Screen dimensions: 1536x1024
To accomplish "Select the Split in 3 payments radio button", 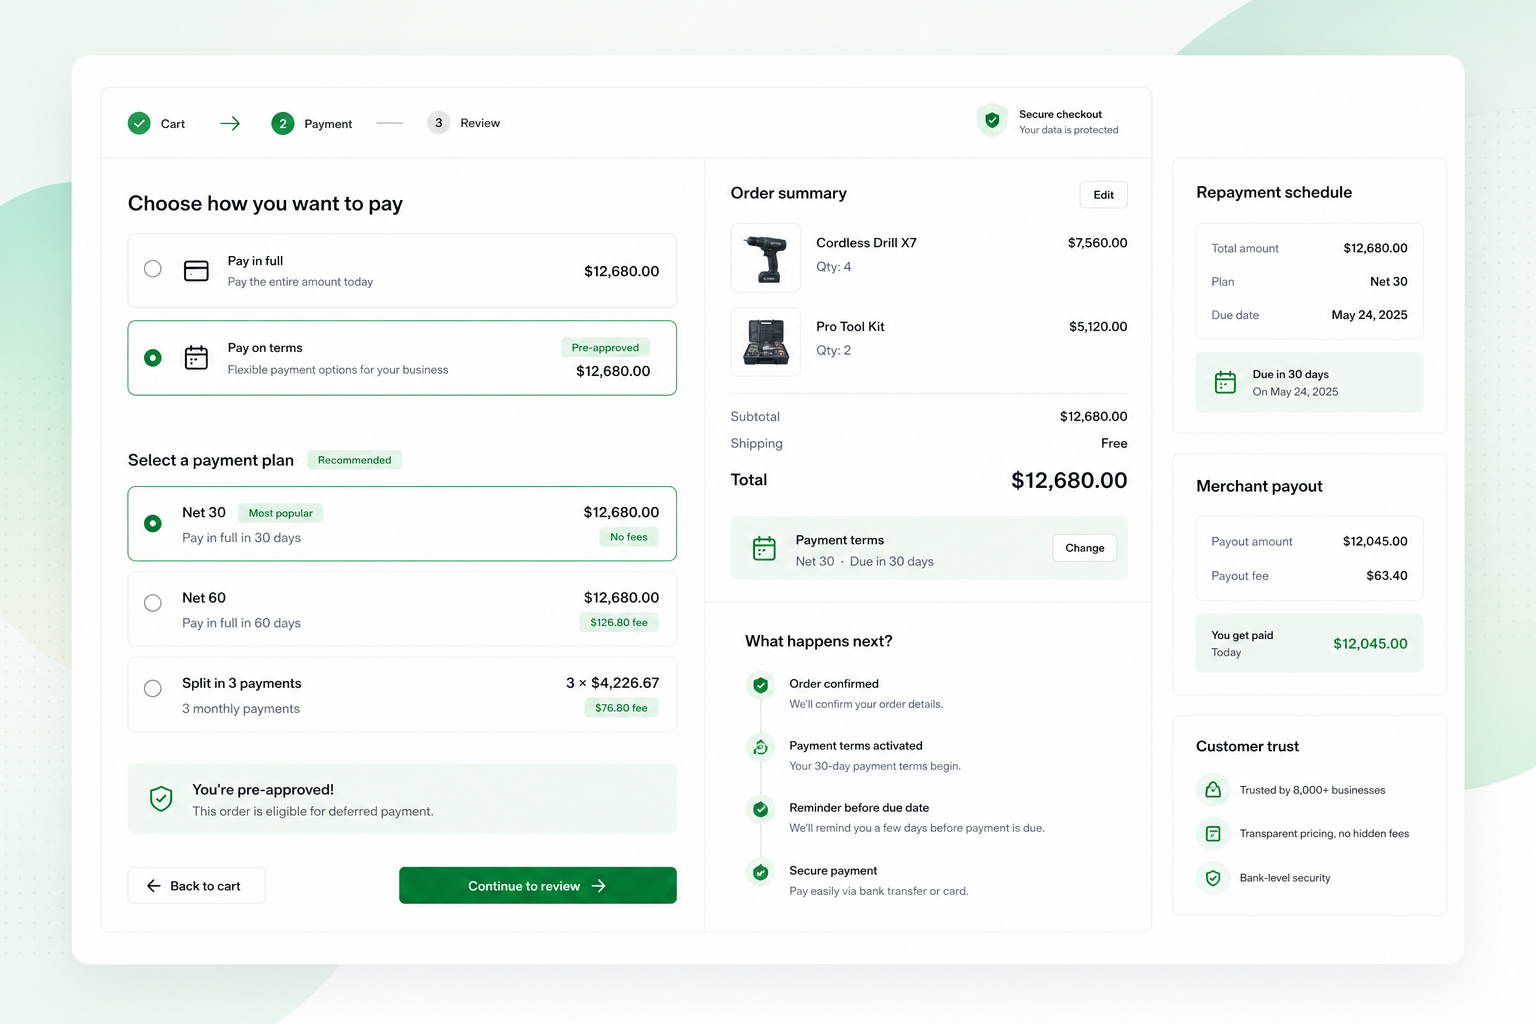I will [x=153, y=688].
